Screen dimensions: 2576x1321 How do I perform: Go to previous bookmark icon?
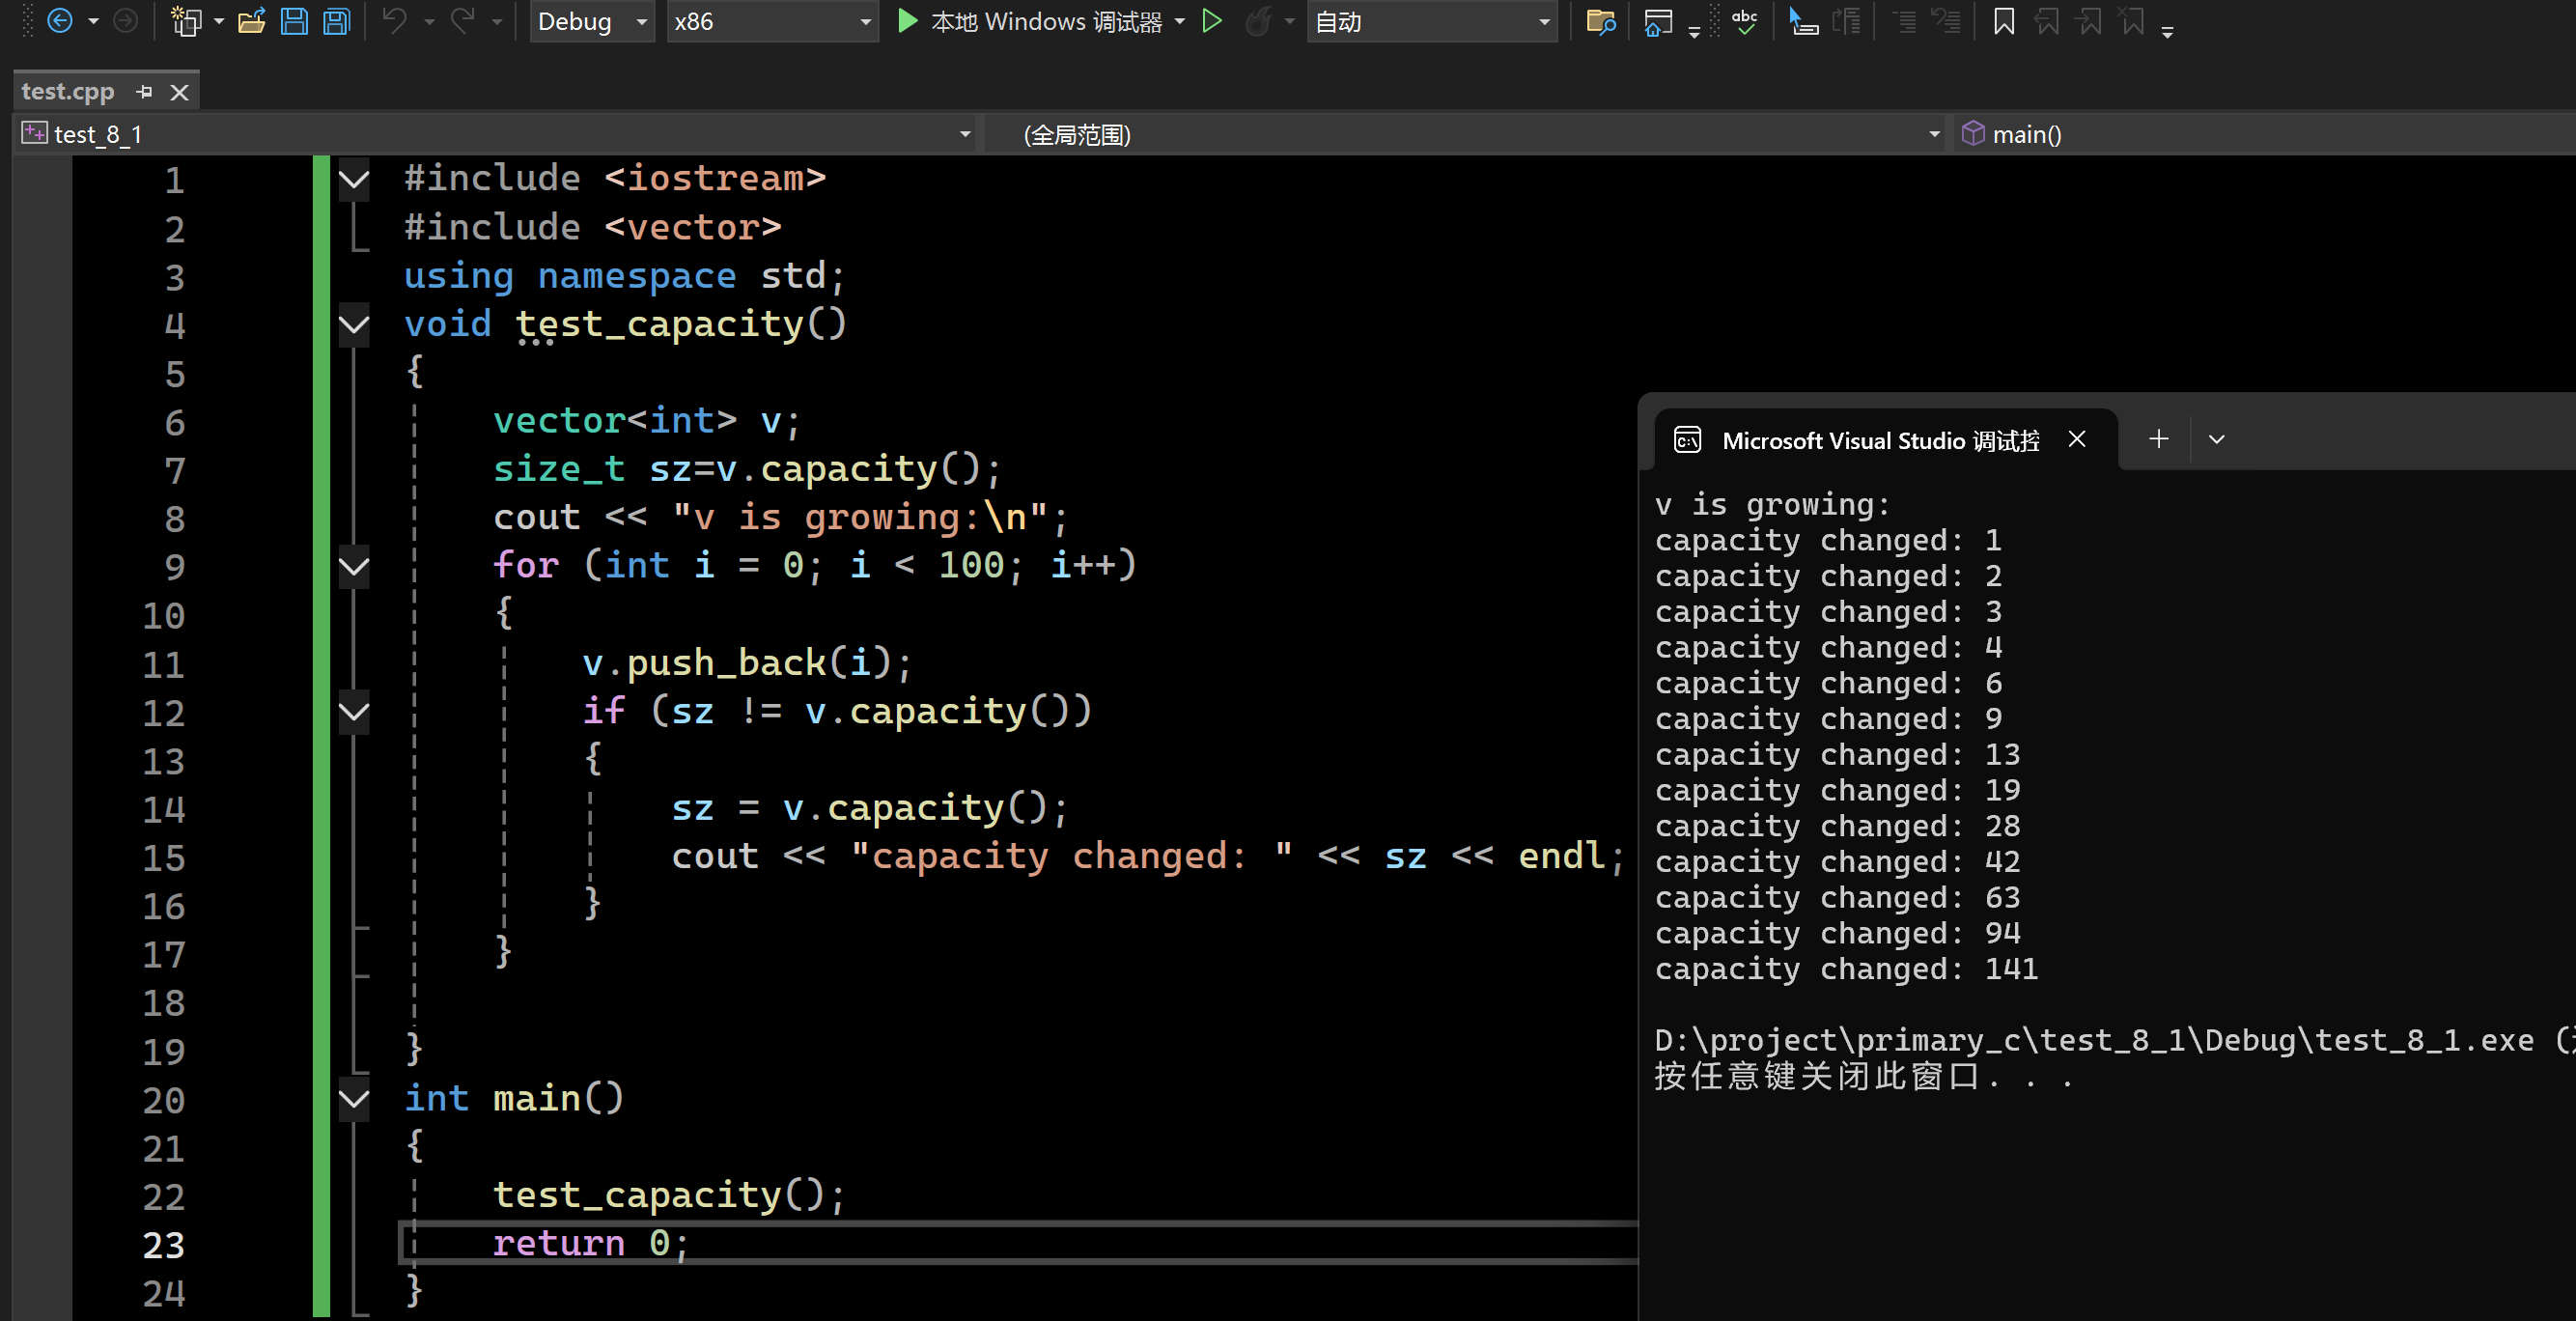2047,21
